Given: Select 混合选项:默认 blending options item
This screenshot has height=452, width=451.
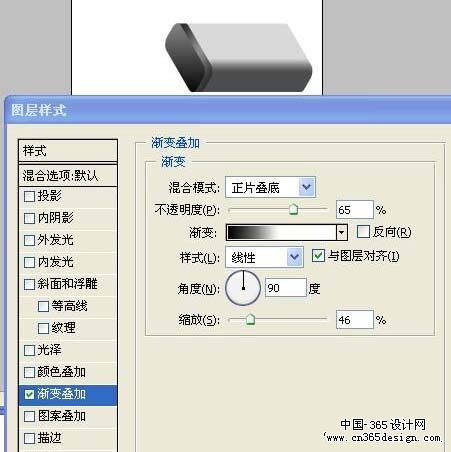Looking at the screenshot, I should click(x=68, y=175).
